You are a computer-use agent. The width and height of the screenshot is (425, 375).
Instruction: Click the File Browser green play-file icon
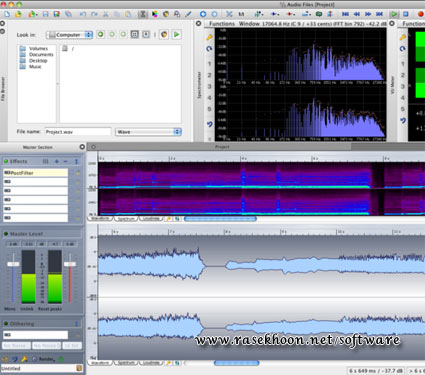(x=176, y=34)
